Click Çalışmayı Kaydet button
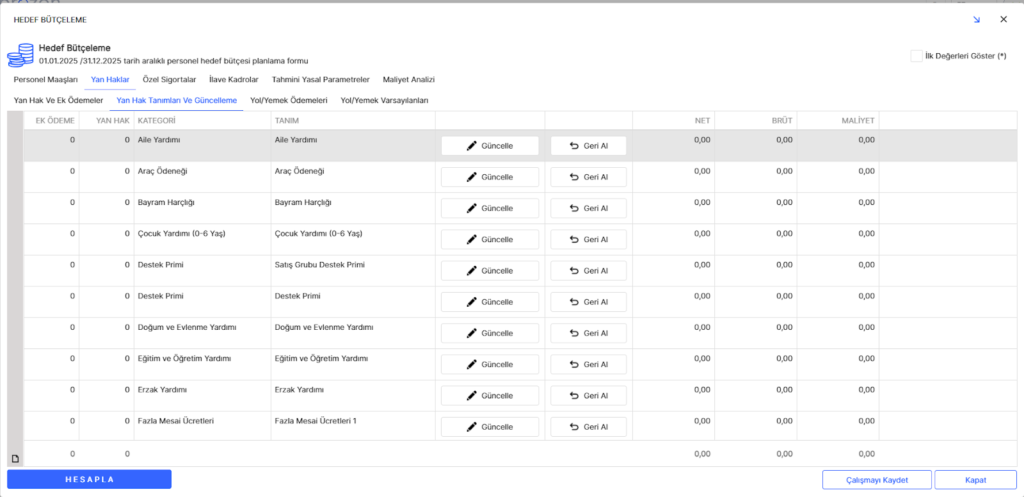Image resolution: width=1024 pixels, height=497 pixels. tap(876, 480)
